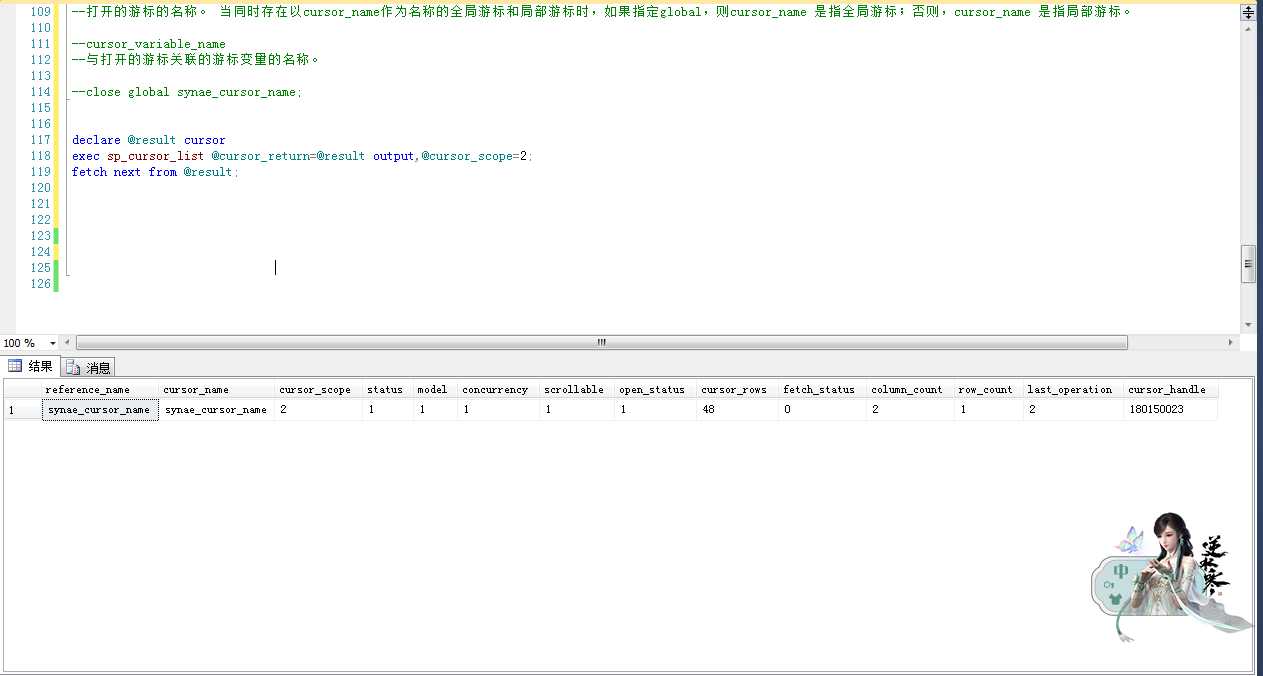The height and width of the screenshot is (676, 1263).
Task: Switch to the 消息 messages tab
Action: point(88,367)
